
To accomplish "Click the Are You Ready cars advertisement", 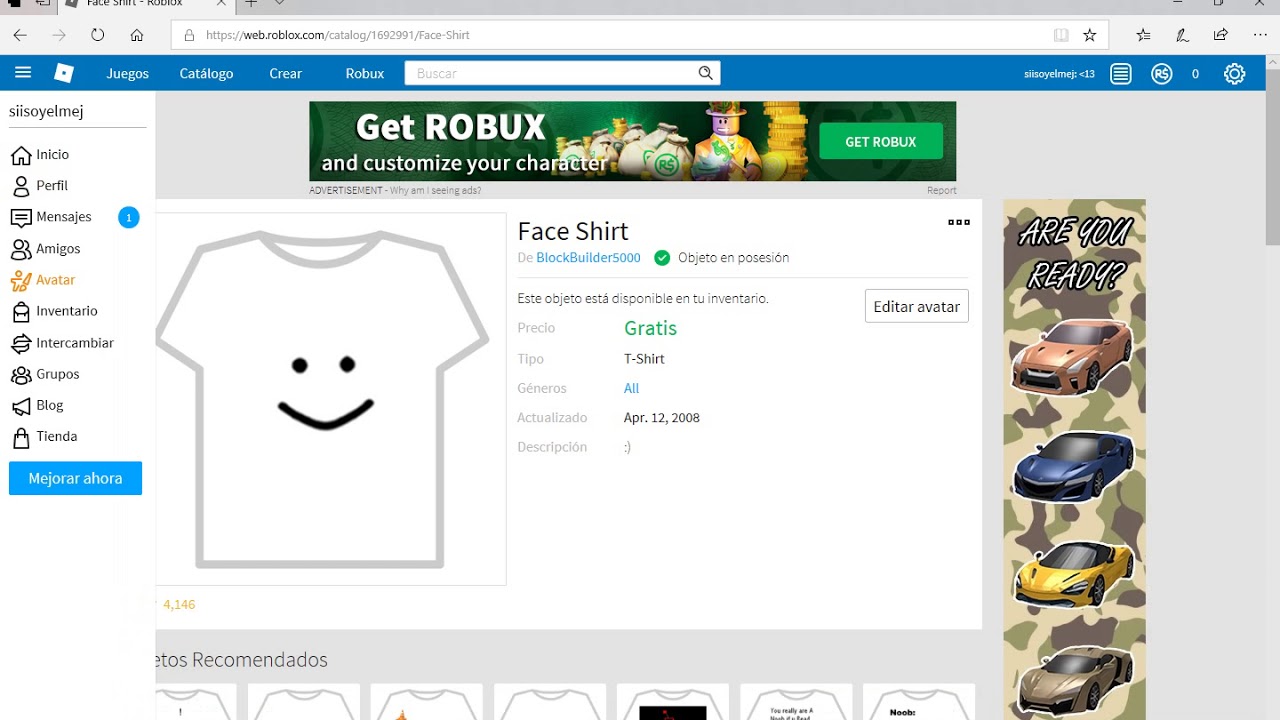I will coord(1074,459).
